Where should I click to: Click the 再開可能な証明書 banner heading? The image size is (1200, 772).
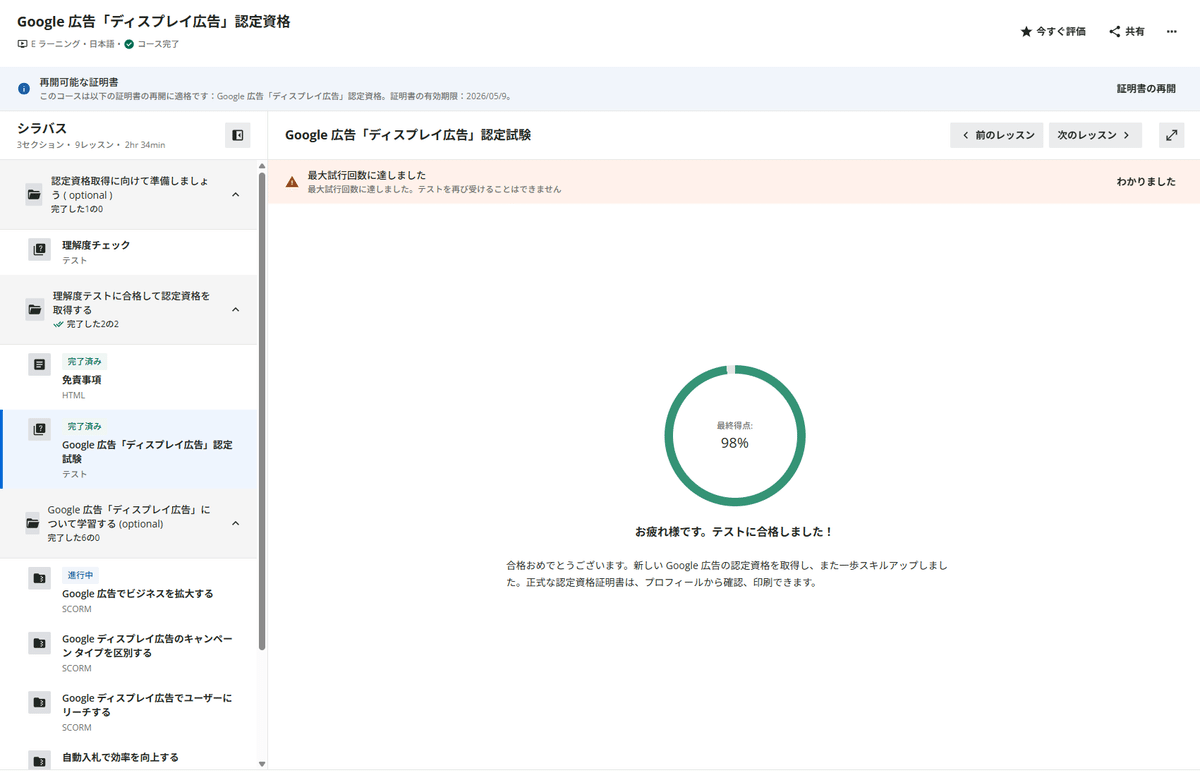80,82
